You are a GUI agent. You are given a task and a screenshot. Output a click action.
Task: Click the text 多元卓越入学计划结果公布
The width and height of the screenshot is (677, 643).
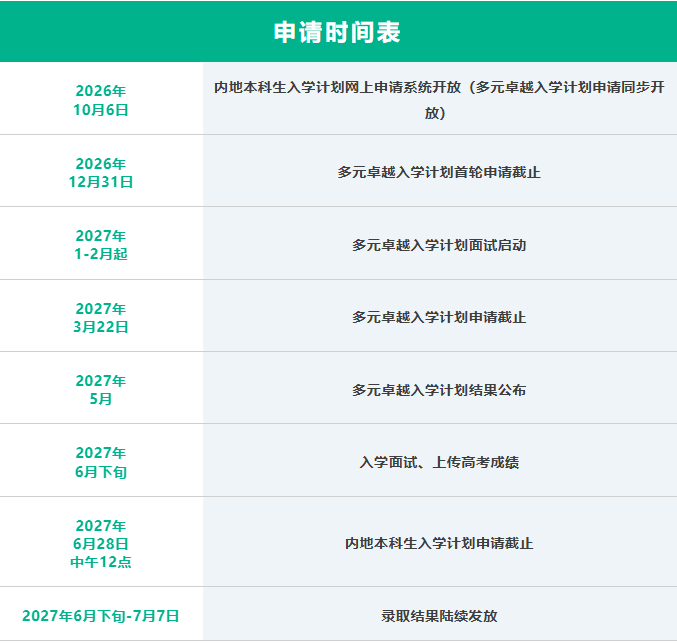click(439, 390)
